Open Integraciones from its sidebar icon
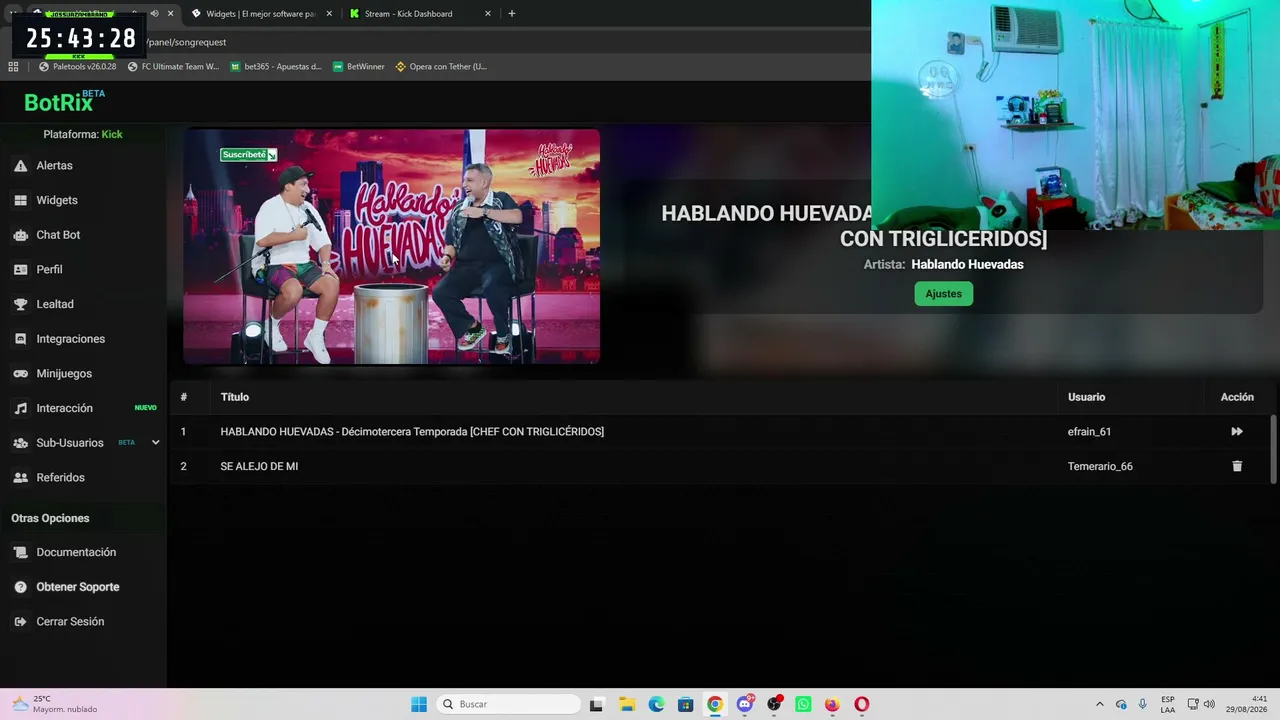 tap(20, 339)
